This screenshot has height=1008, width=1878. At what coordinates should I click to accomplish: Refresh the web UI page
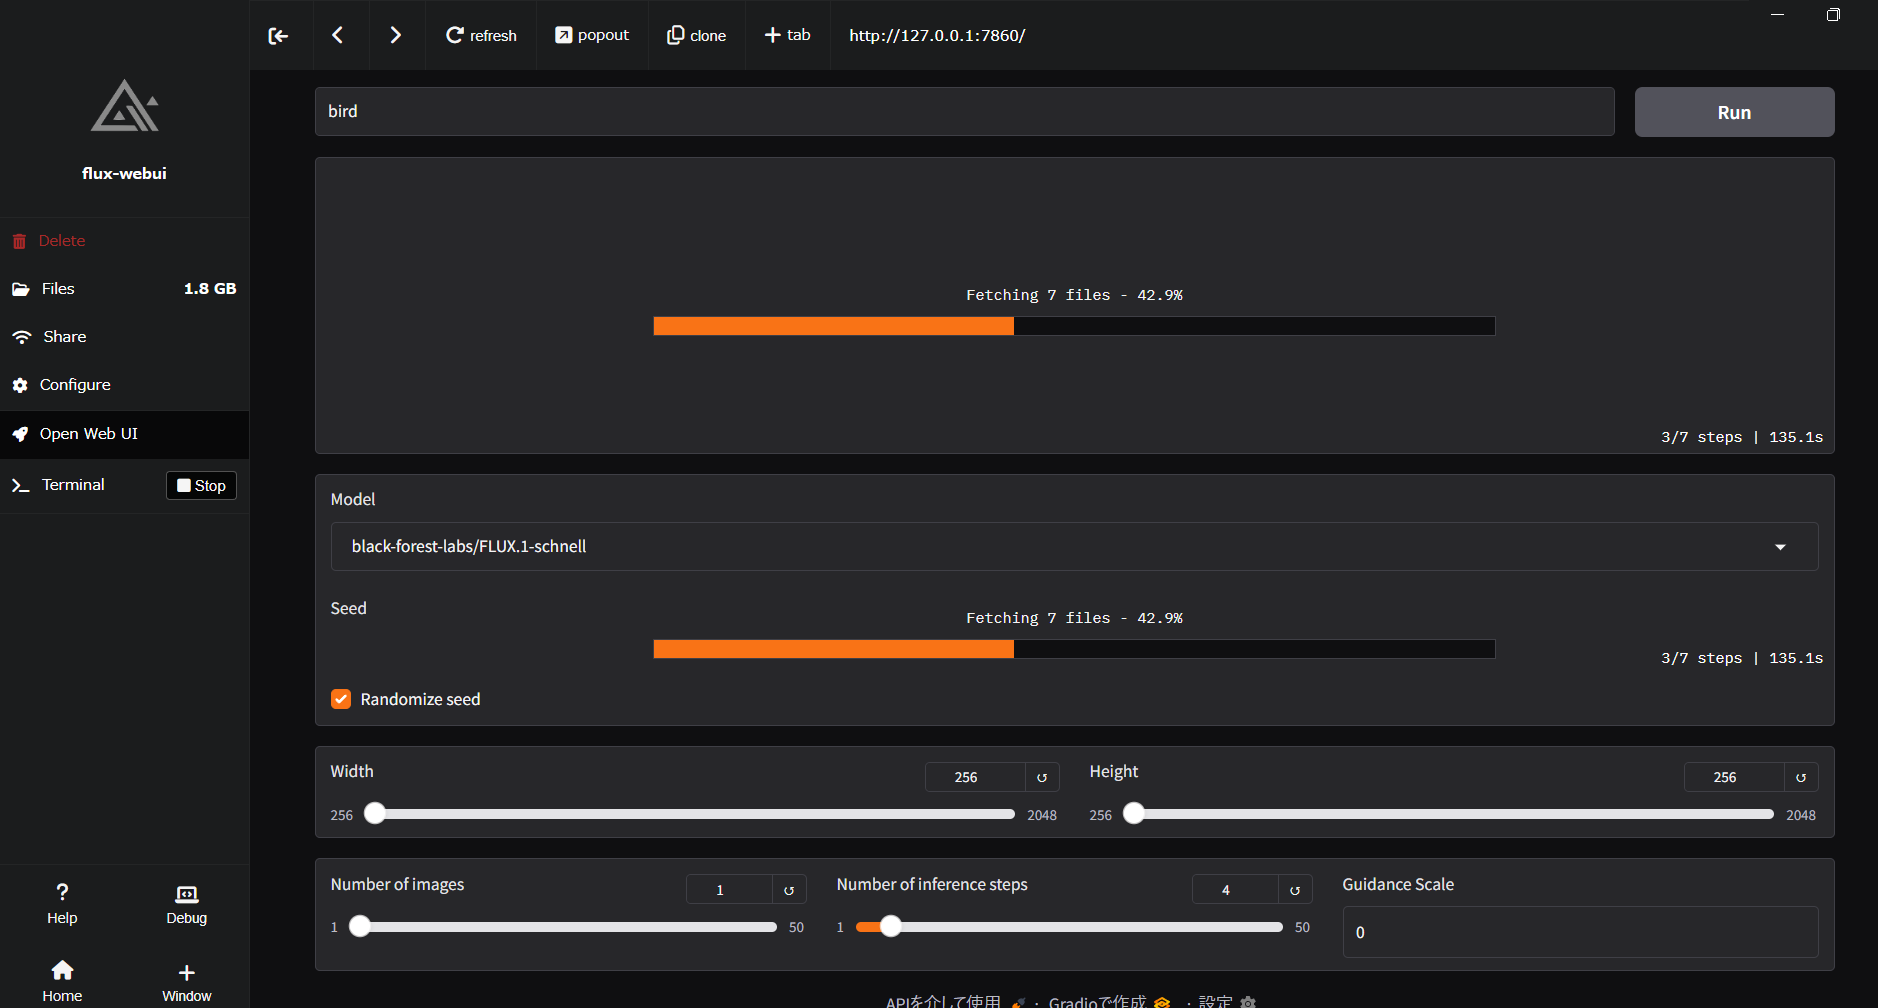click(481, 35)
